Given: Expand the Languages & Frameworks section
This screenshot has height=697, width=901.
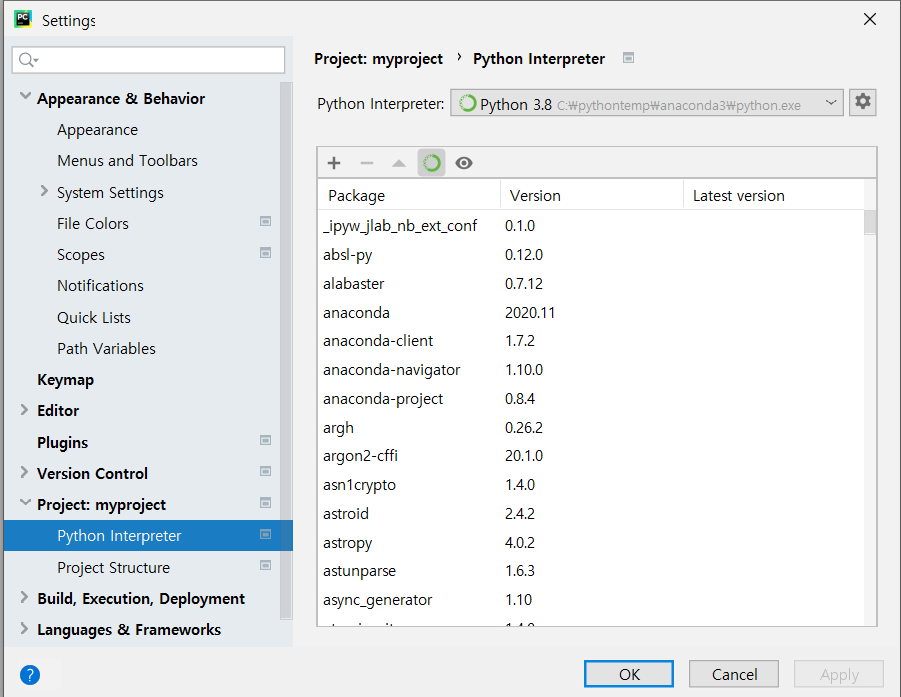Looking at the screenshot, I should point(24,628).
